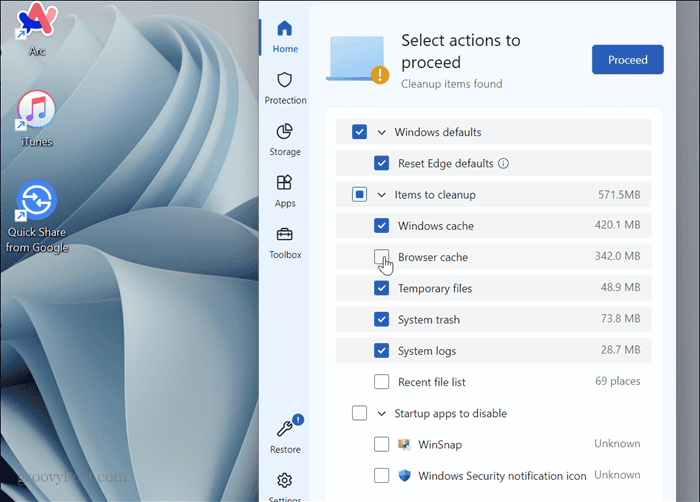Check Recent file list
The image size is (700, 502).
point(381,382)
